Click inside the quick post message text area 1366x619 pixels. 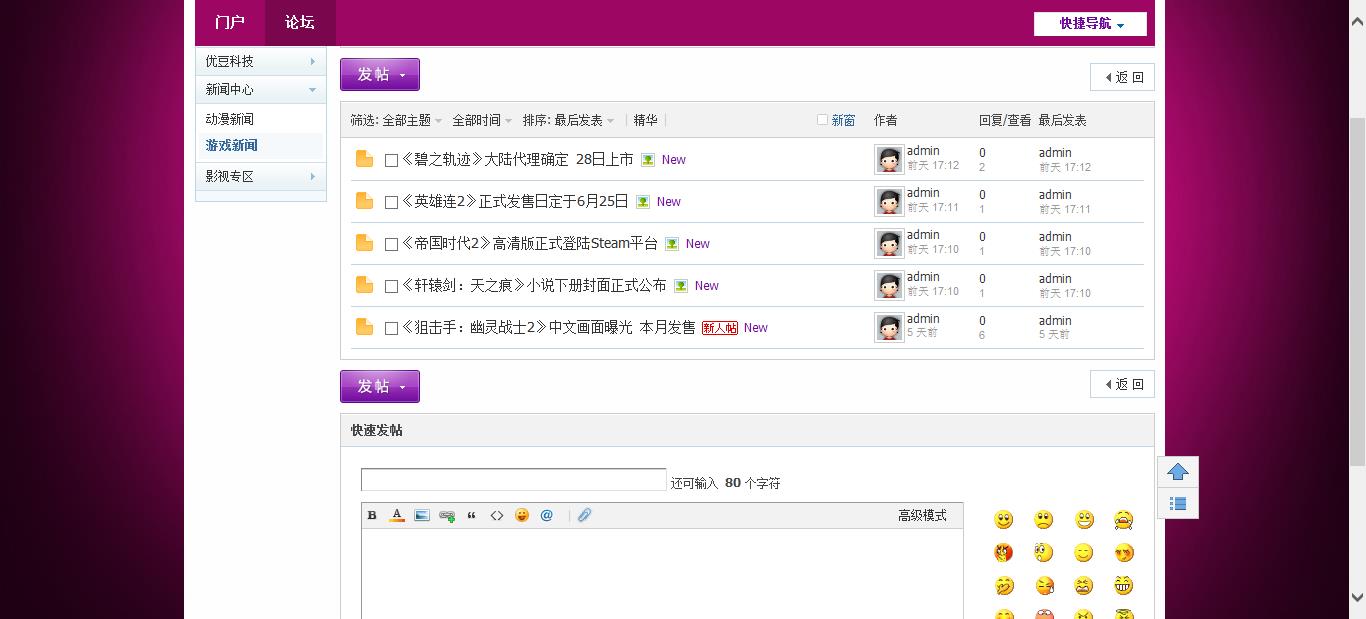tap(662, 574)
